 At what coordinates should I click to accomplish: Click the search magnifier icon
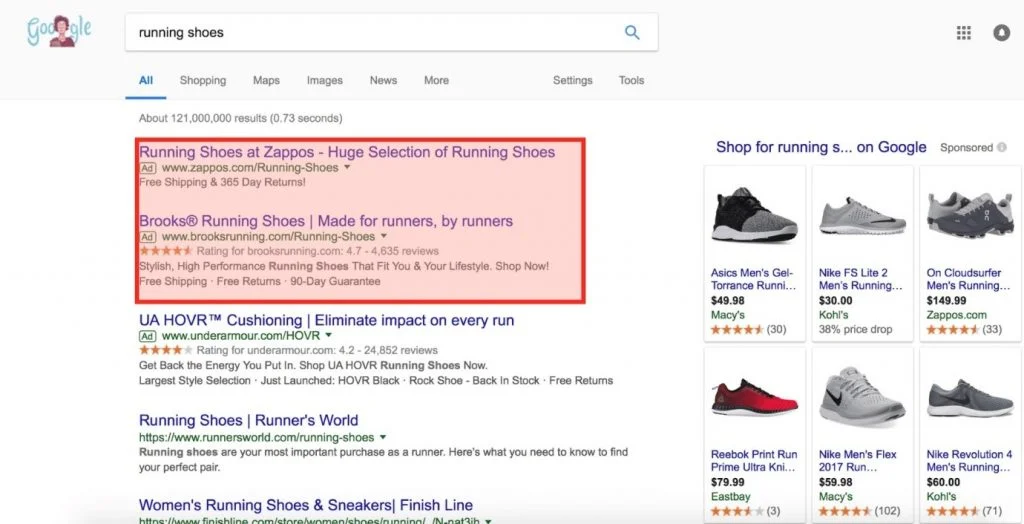pos(632,32)
